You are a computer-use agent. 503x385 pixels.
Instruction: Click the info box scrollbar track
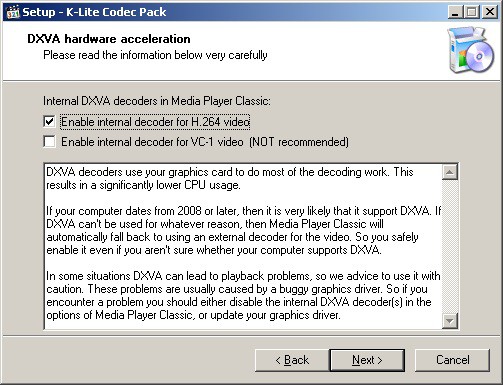(x=450, y=247)
